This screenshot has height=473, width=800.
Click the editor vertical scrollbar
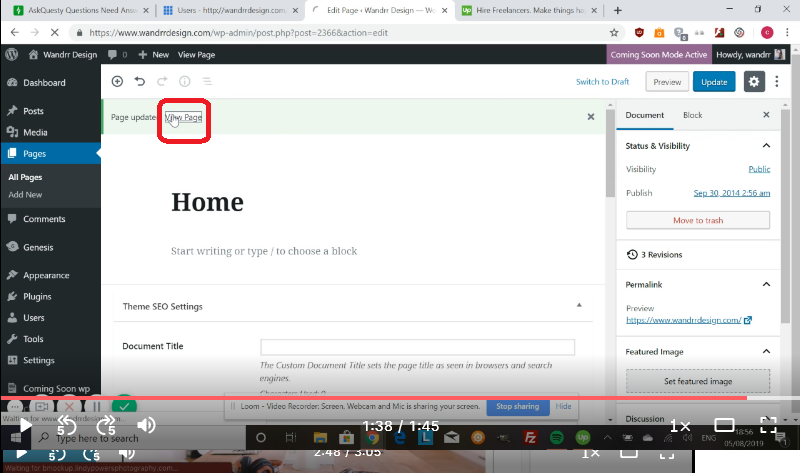(610, 153)
